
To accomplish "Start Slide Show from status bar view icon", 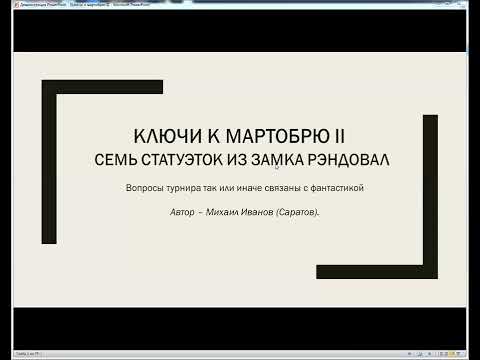I will point(459,354).
